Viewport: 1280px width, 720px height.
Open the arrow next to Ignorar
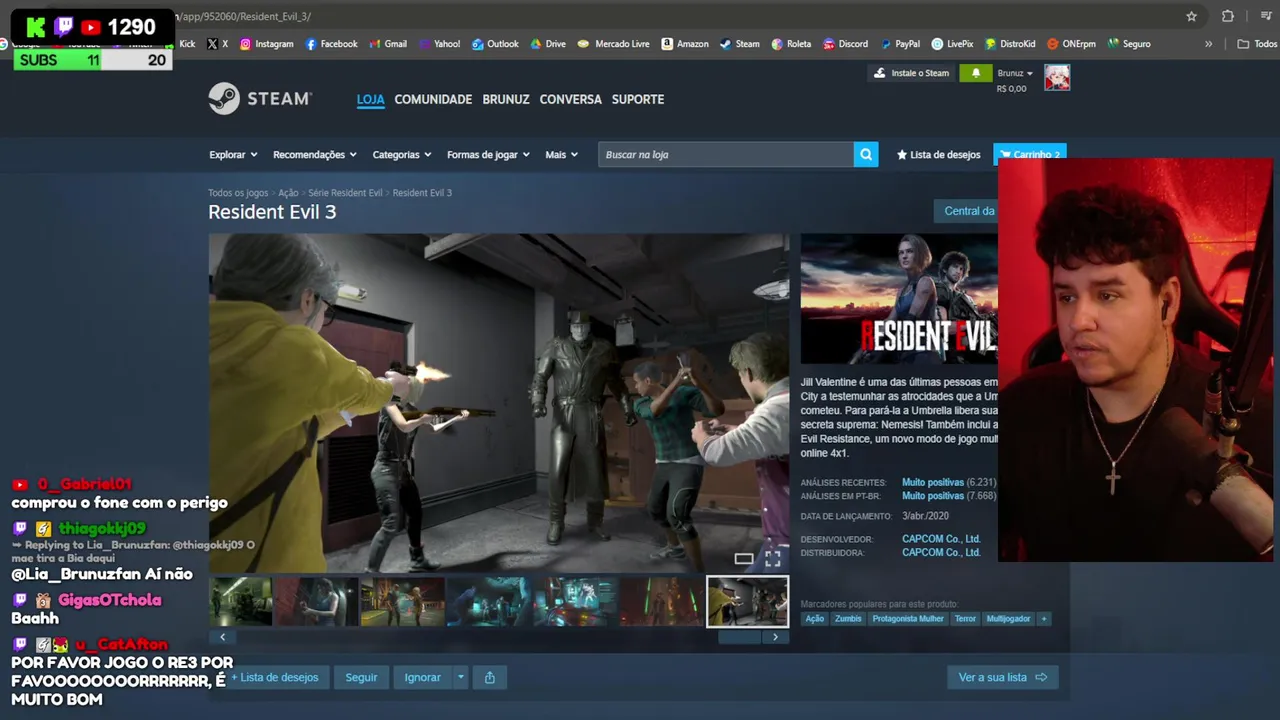pyautogui.click(x=460, y=677)
